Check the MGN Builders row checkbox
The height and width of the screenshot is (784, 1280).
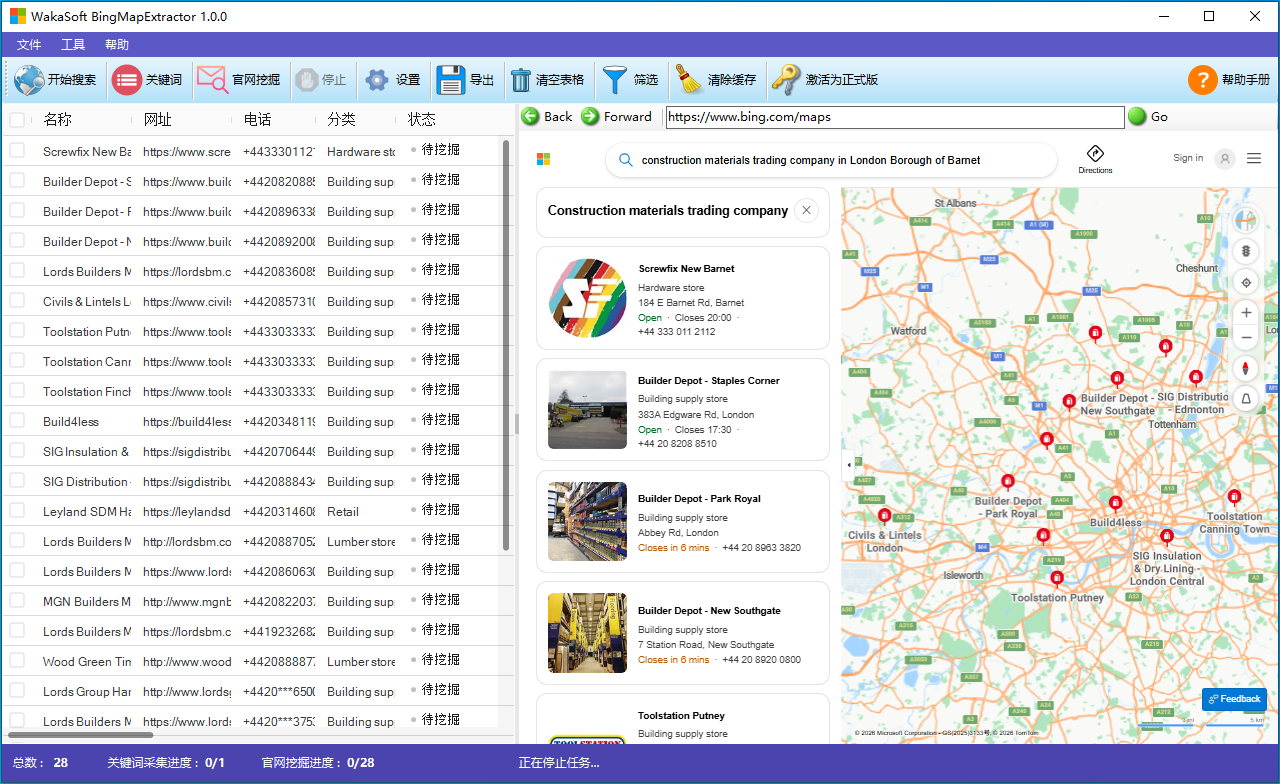[x=17, y=601]
